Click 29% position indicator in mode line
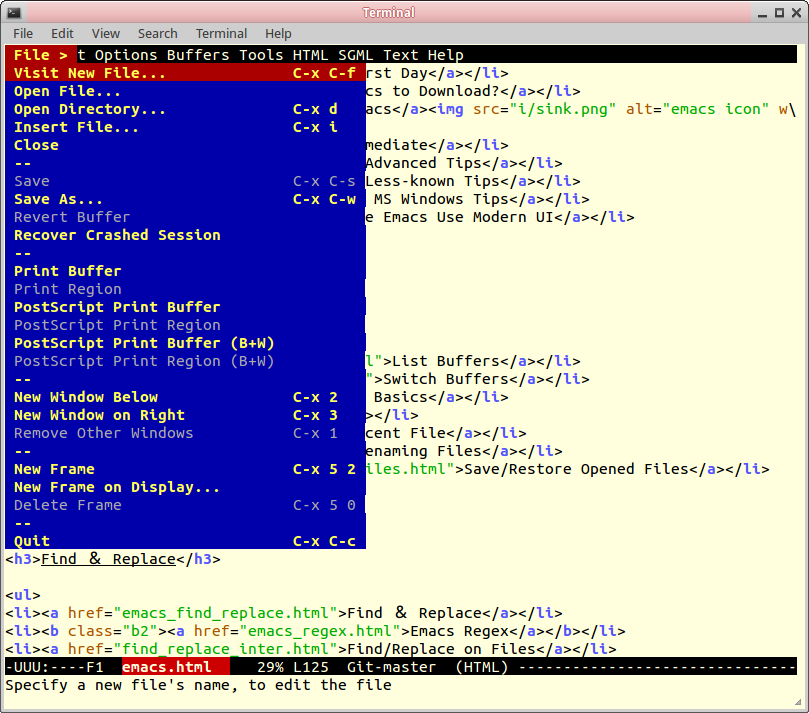 click(270, 667)
